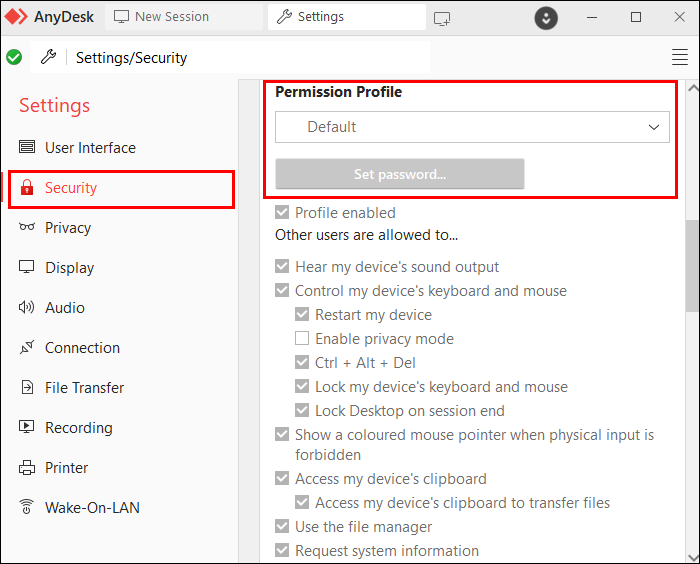Viewport: 700px width, 564px height.
Task: Toggle the Ctrl + Alt + Del checkbox
Action: click(x=302, y=363)
